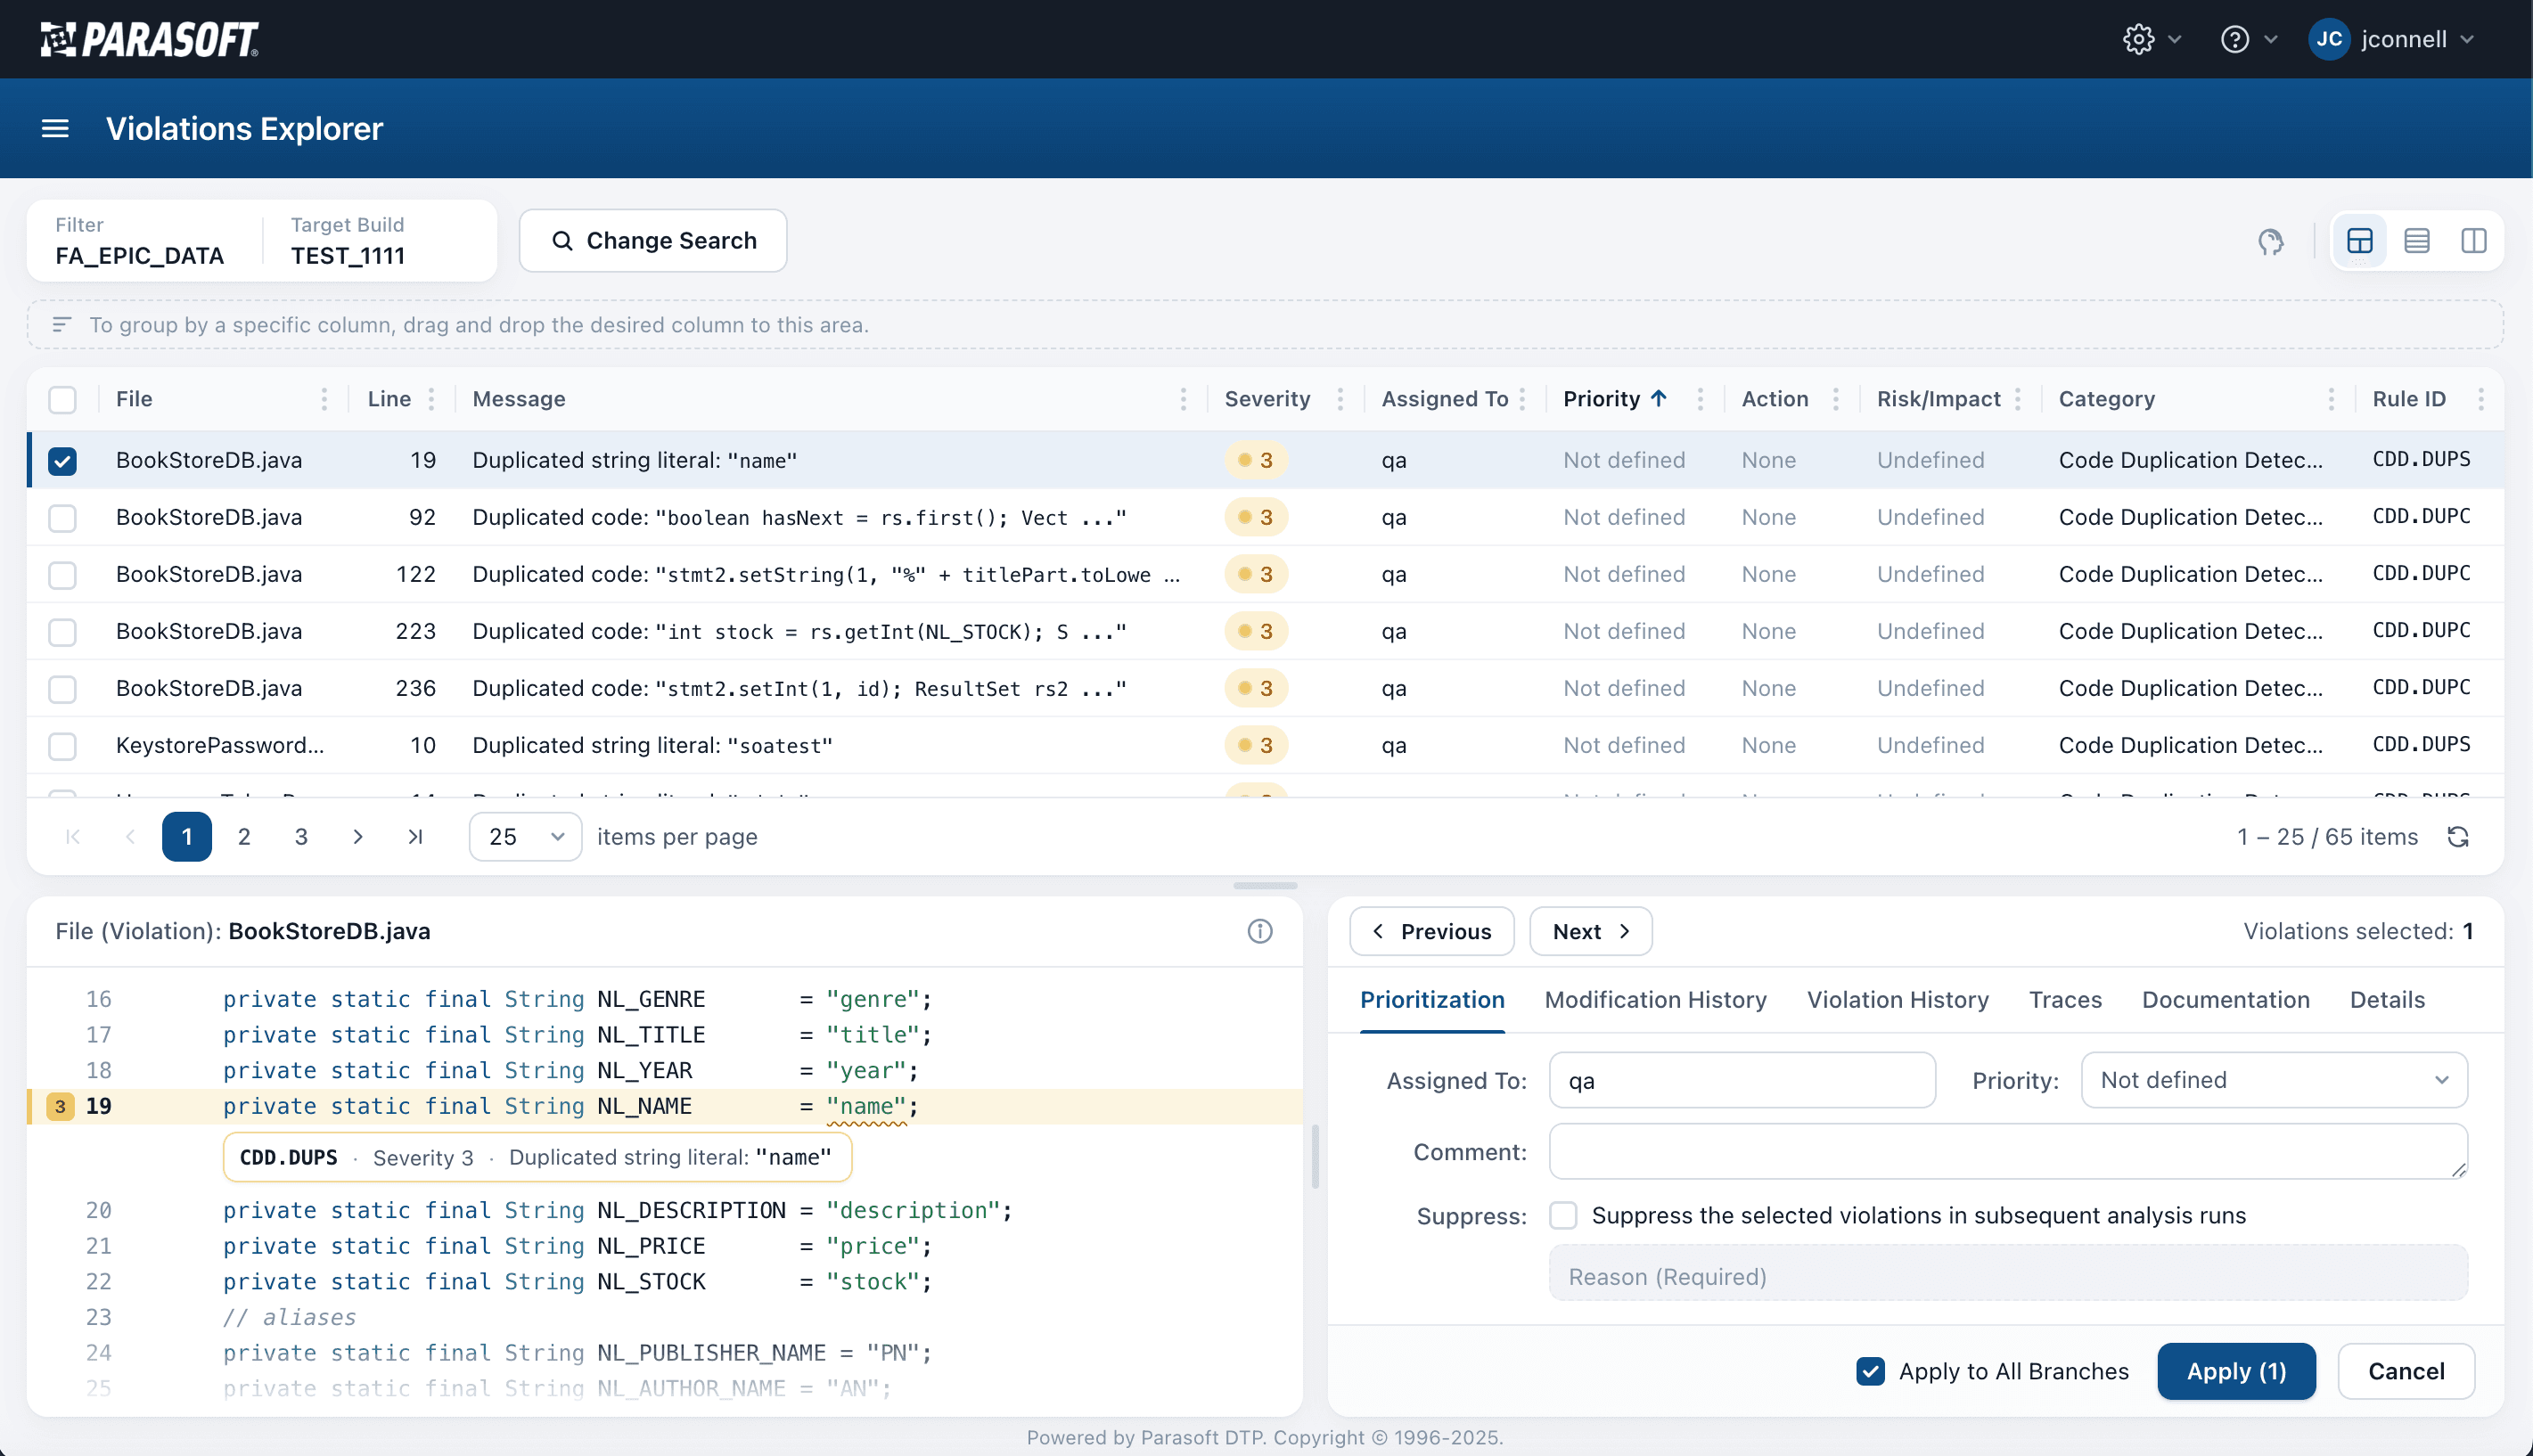Uncheck the BookStoreDB.java line 19 row
This screenshot has width=2533, height=1456.
[62, 460]
